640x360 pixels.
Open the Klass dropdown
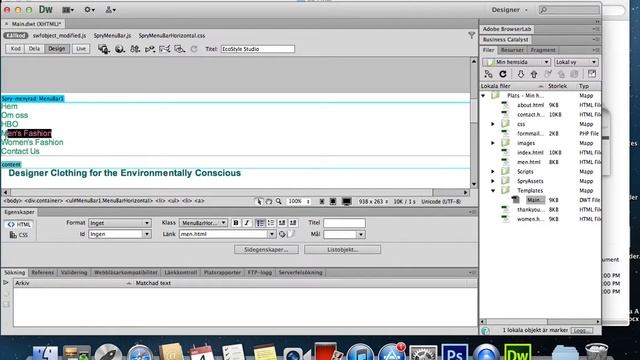(x=203, y=223)
